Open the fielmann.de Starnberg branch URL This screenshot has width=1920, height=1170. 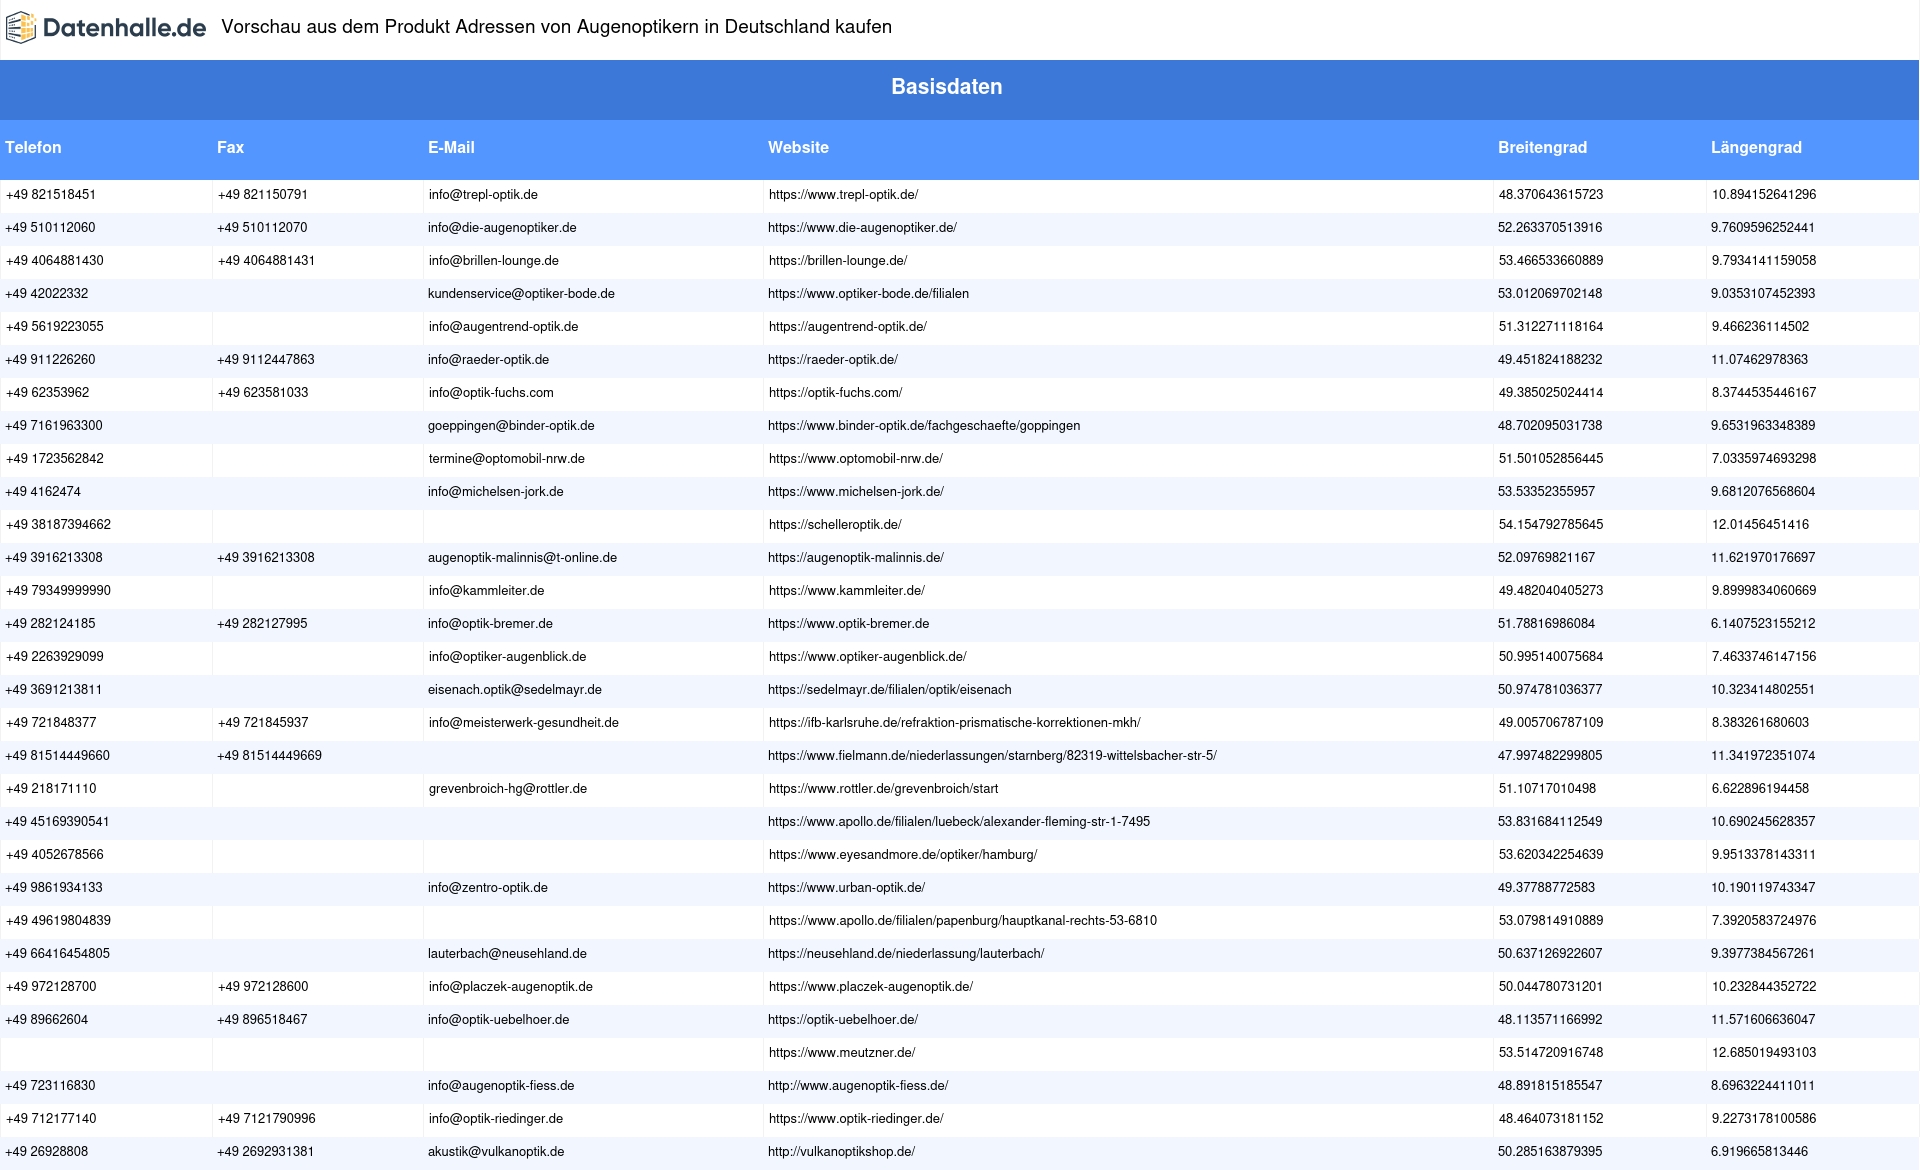point(992,756)
